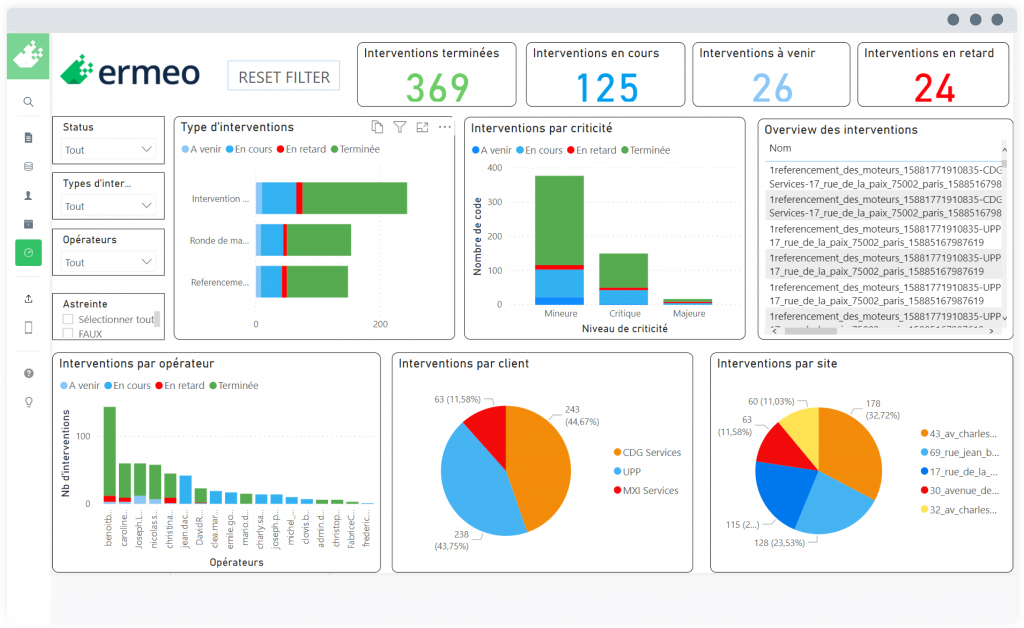Open the database icon in the left sidebar

(28, 166)
